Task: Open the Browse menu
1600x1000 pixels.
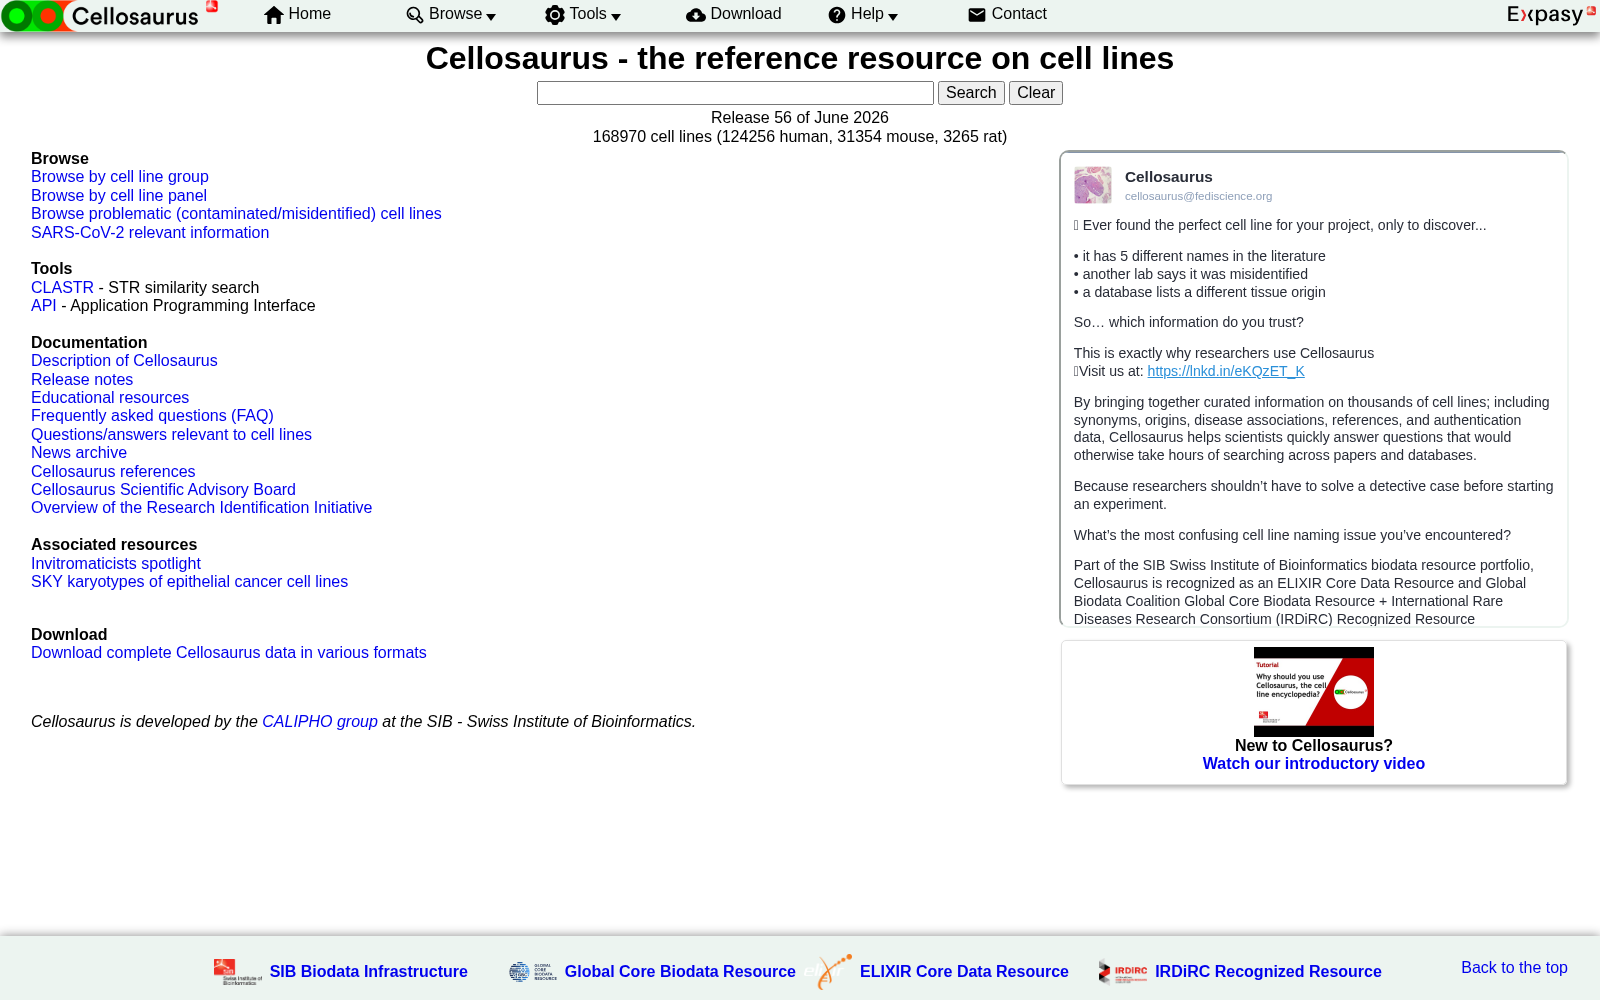Action: coord(455,14)
